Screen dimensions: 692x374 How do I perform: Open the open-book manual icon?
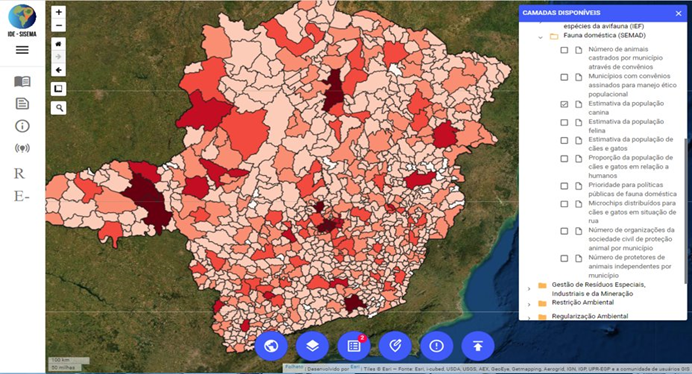(x=22, y=81)
